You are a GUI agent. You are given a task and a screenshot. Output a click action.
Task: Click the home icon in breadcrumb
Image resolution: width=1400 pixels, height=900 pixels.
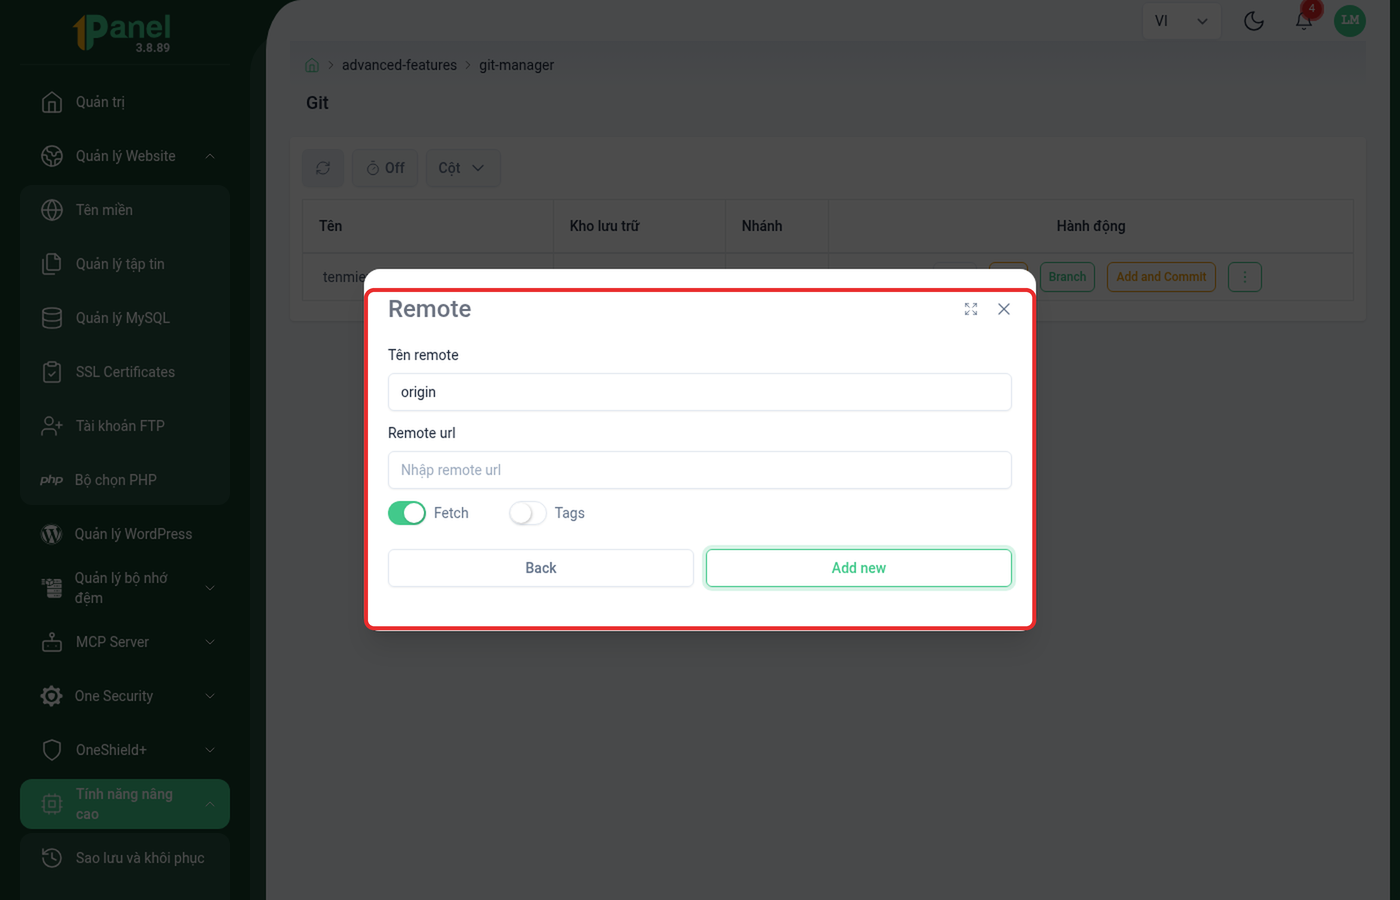pyautogui.click(x=312, y=65)
